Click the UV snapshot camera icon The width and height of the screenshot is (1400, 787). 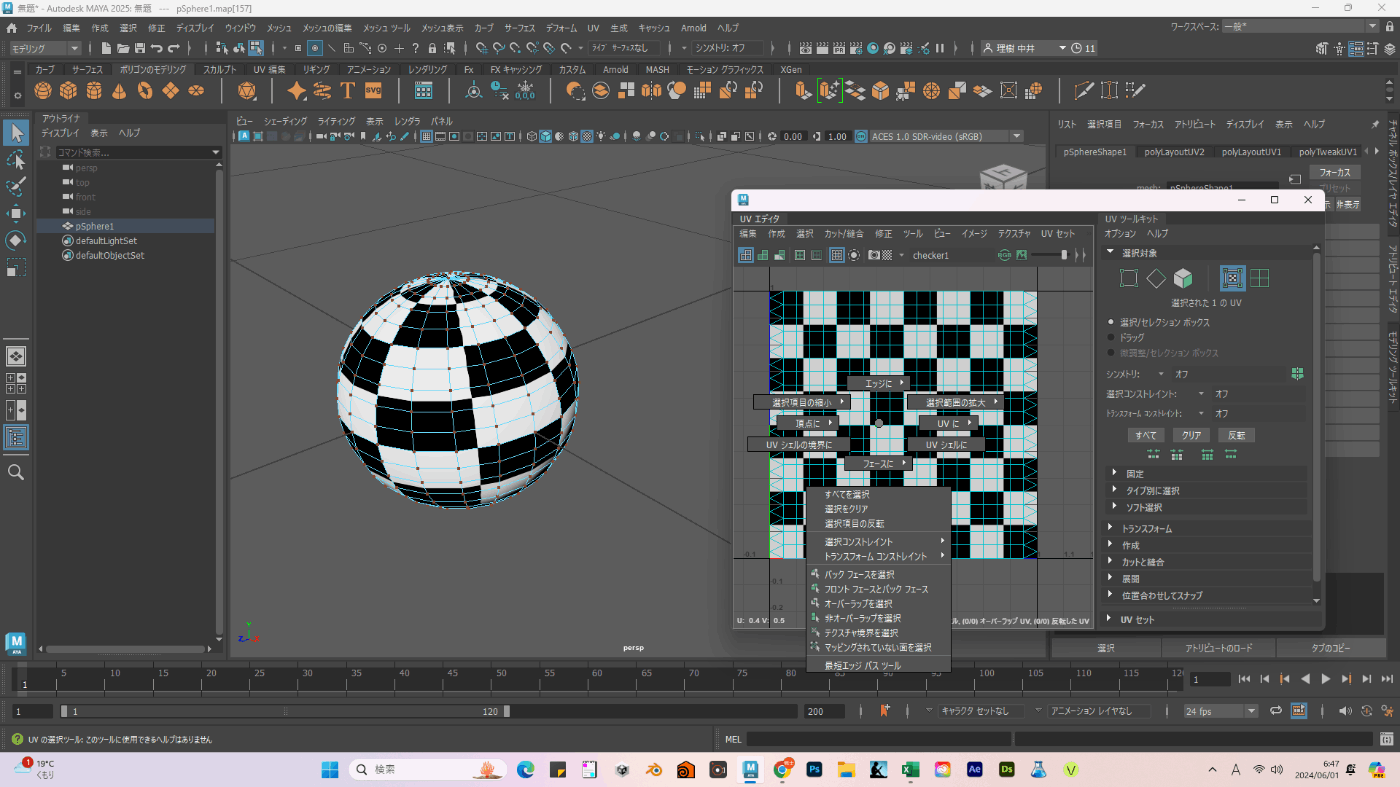[x=873, y=255]
